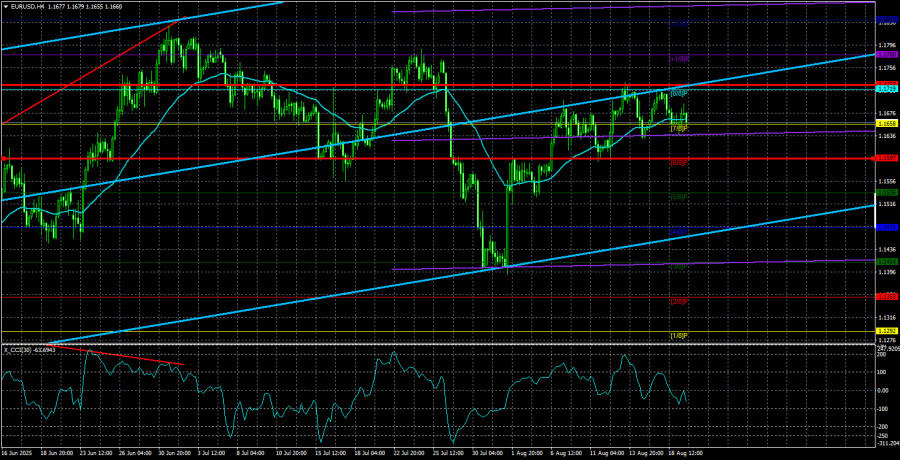Click 1.1396 on the price axis
This screenshot has height=460, width=900.
[887, 272]
